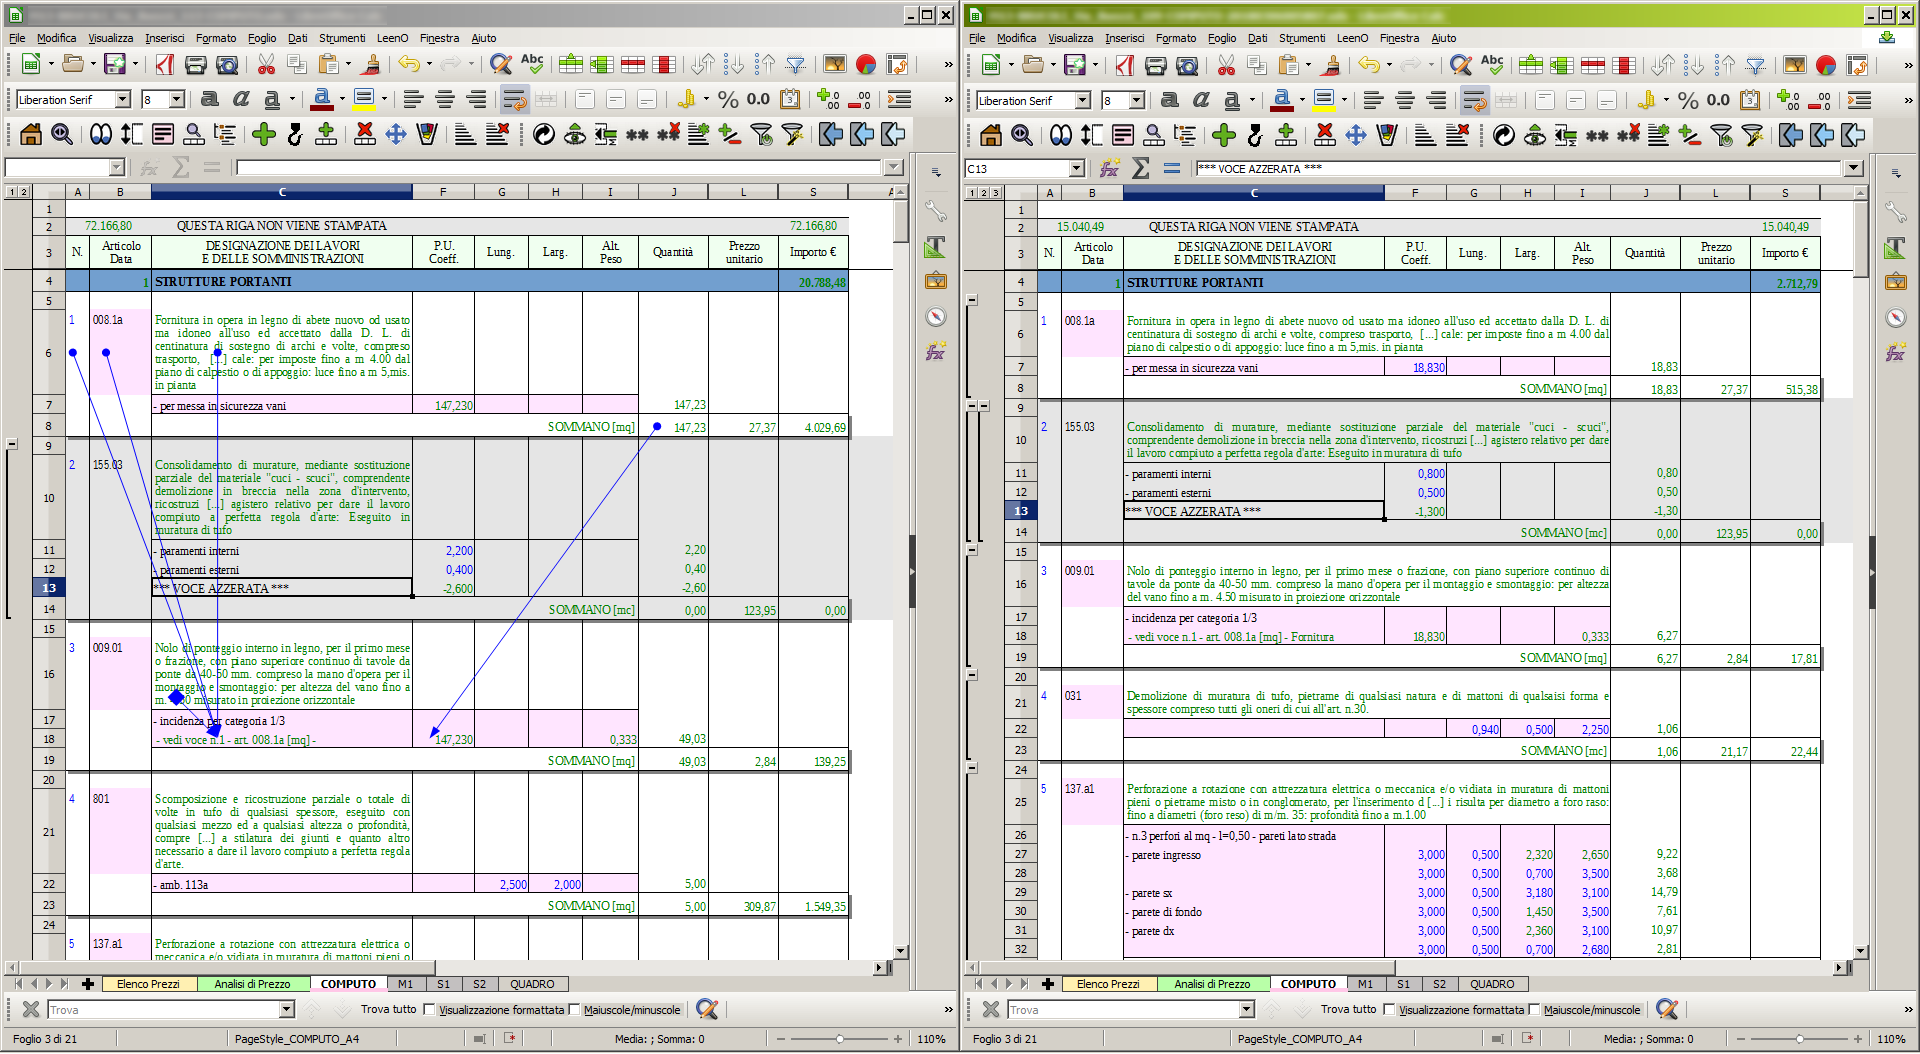Open Navigator compass icon in right sidebar
Screen dimensions: 1920x1054
click(x=1895, y=318)
